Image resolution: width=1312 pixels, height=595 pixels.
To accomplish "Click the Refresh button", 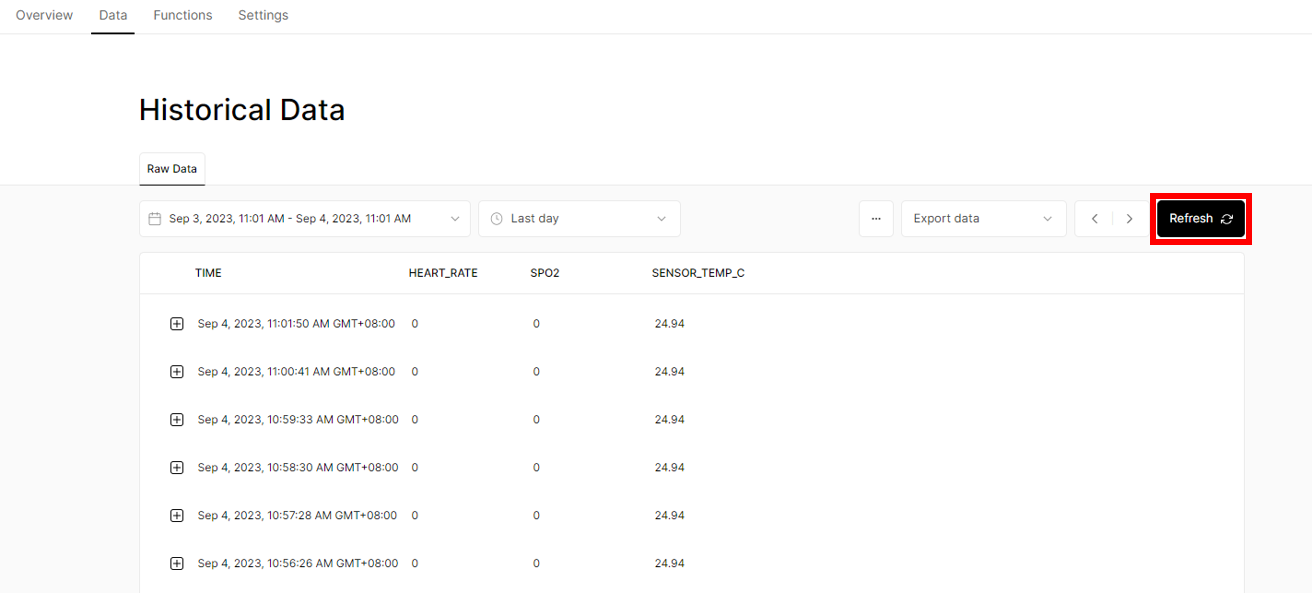I will coord(1201,218).
